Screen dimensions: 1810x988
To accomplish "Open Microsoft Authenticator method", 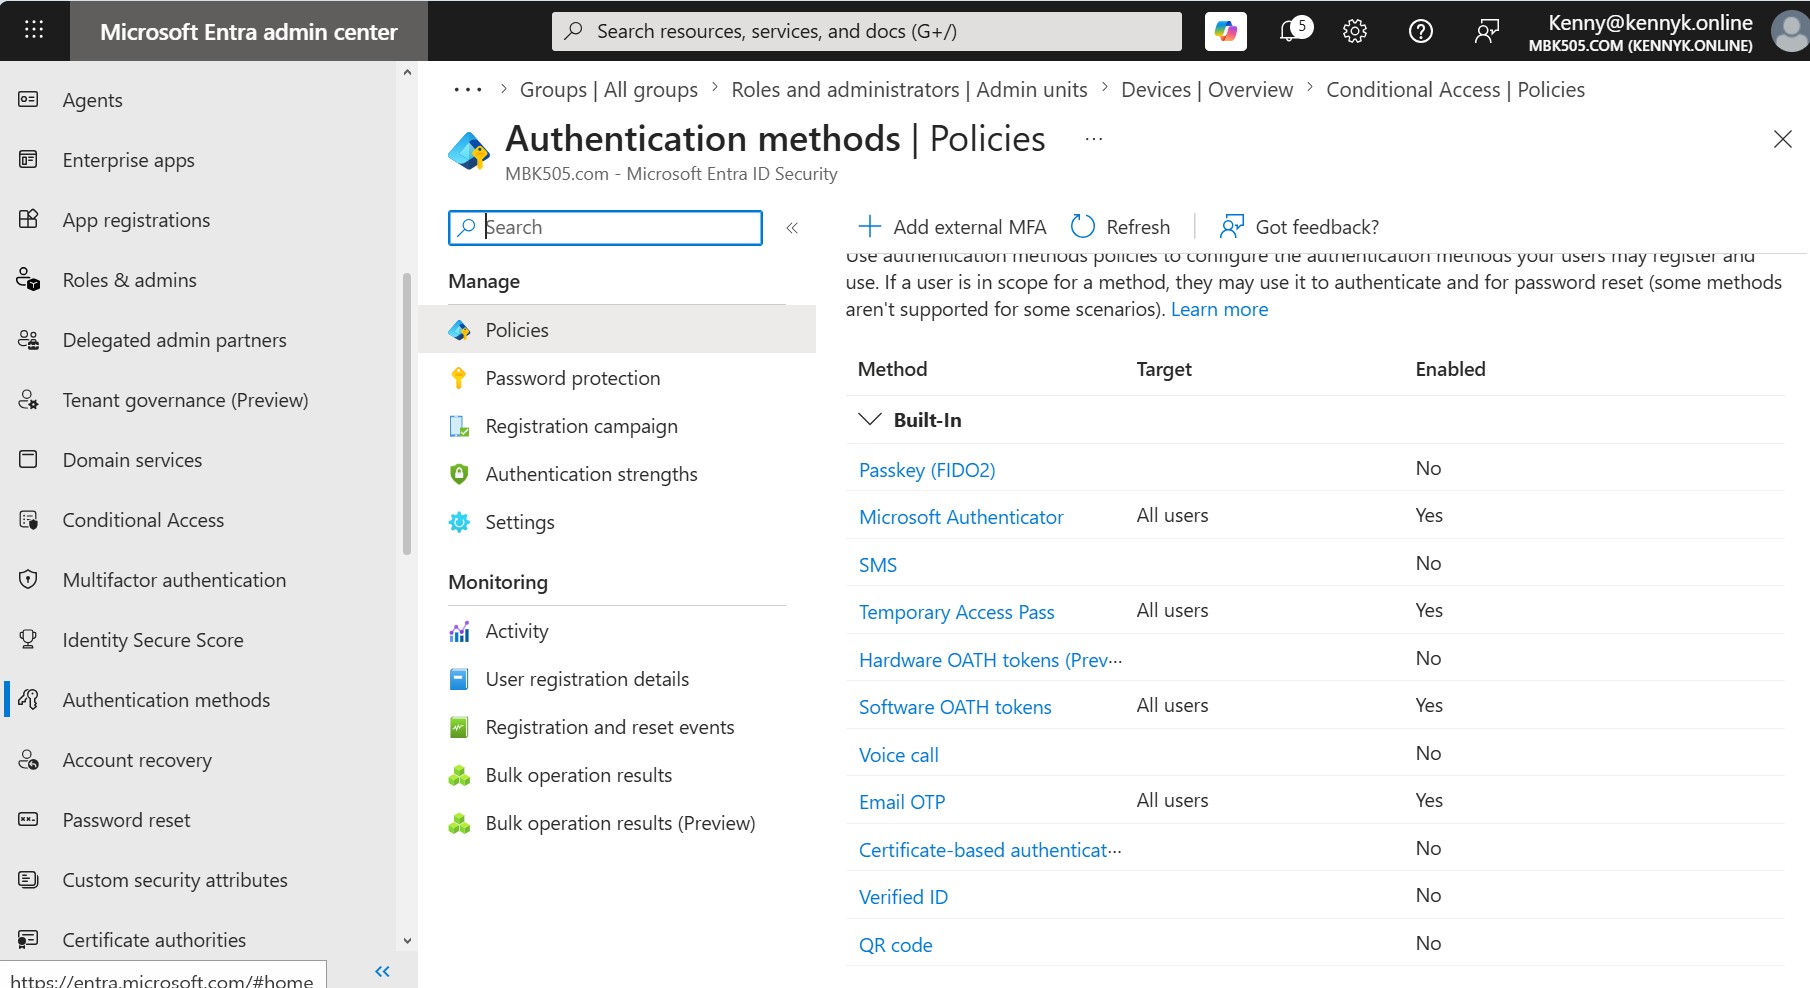I will click(961, 517).
